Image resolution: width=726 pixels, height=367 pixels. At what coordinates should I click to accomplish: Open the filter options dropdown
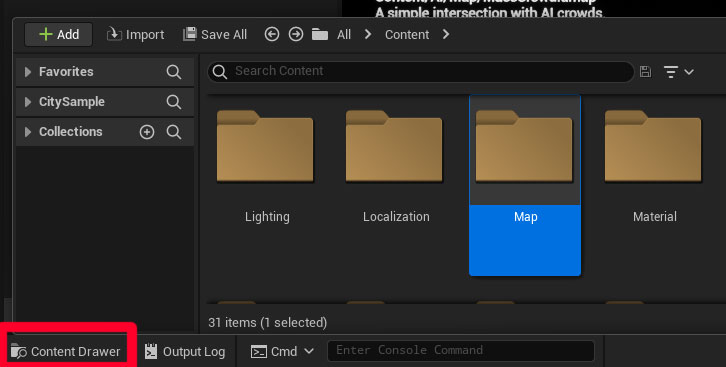click(679, 72)
